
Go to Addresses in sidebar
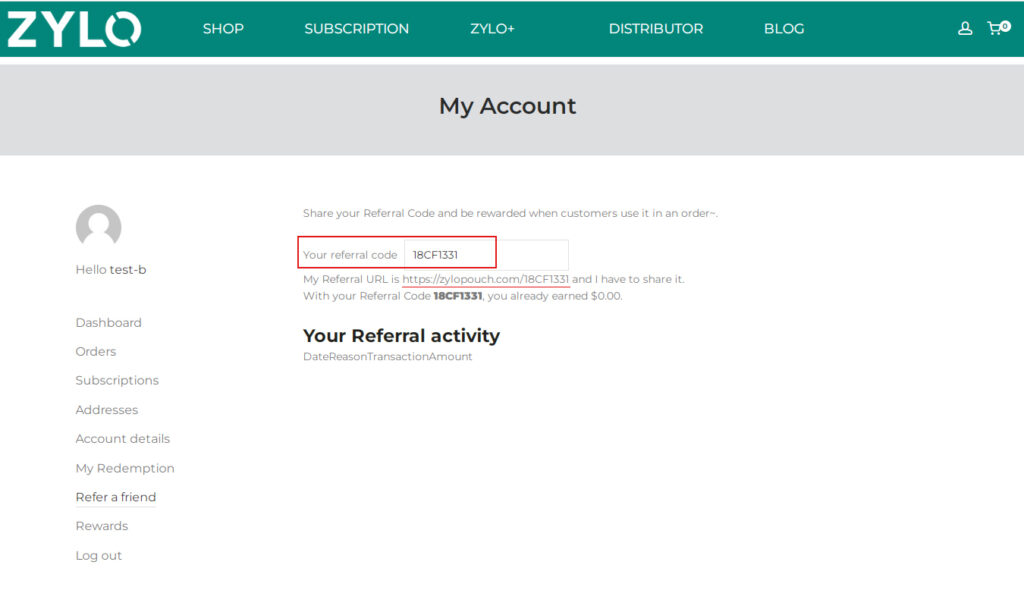(107, 410)
